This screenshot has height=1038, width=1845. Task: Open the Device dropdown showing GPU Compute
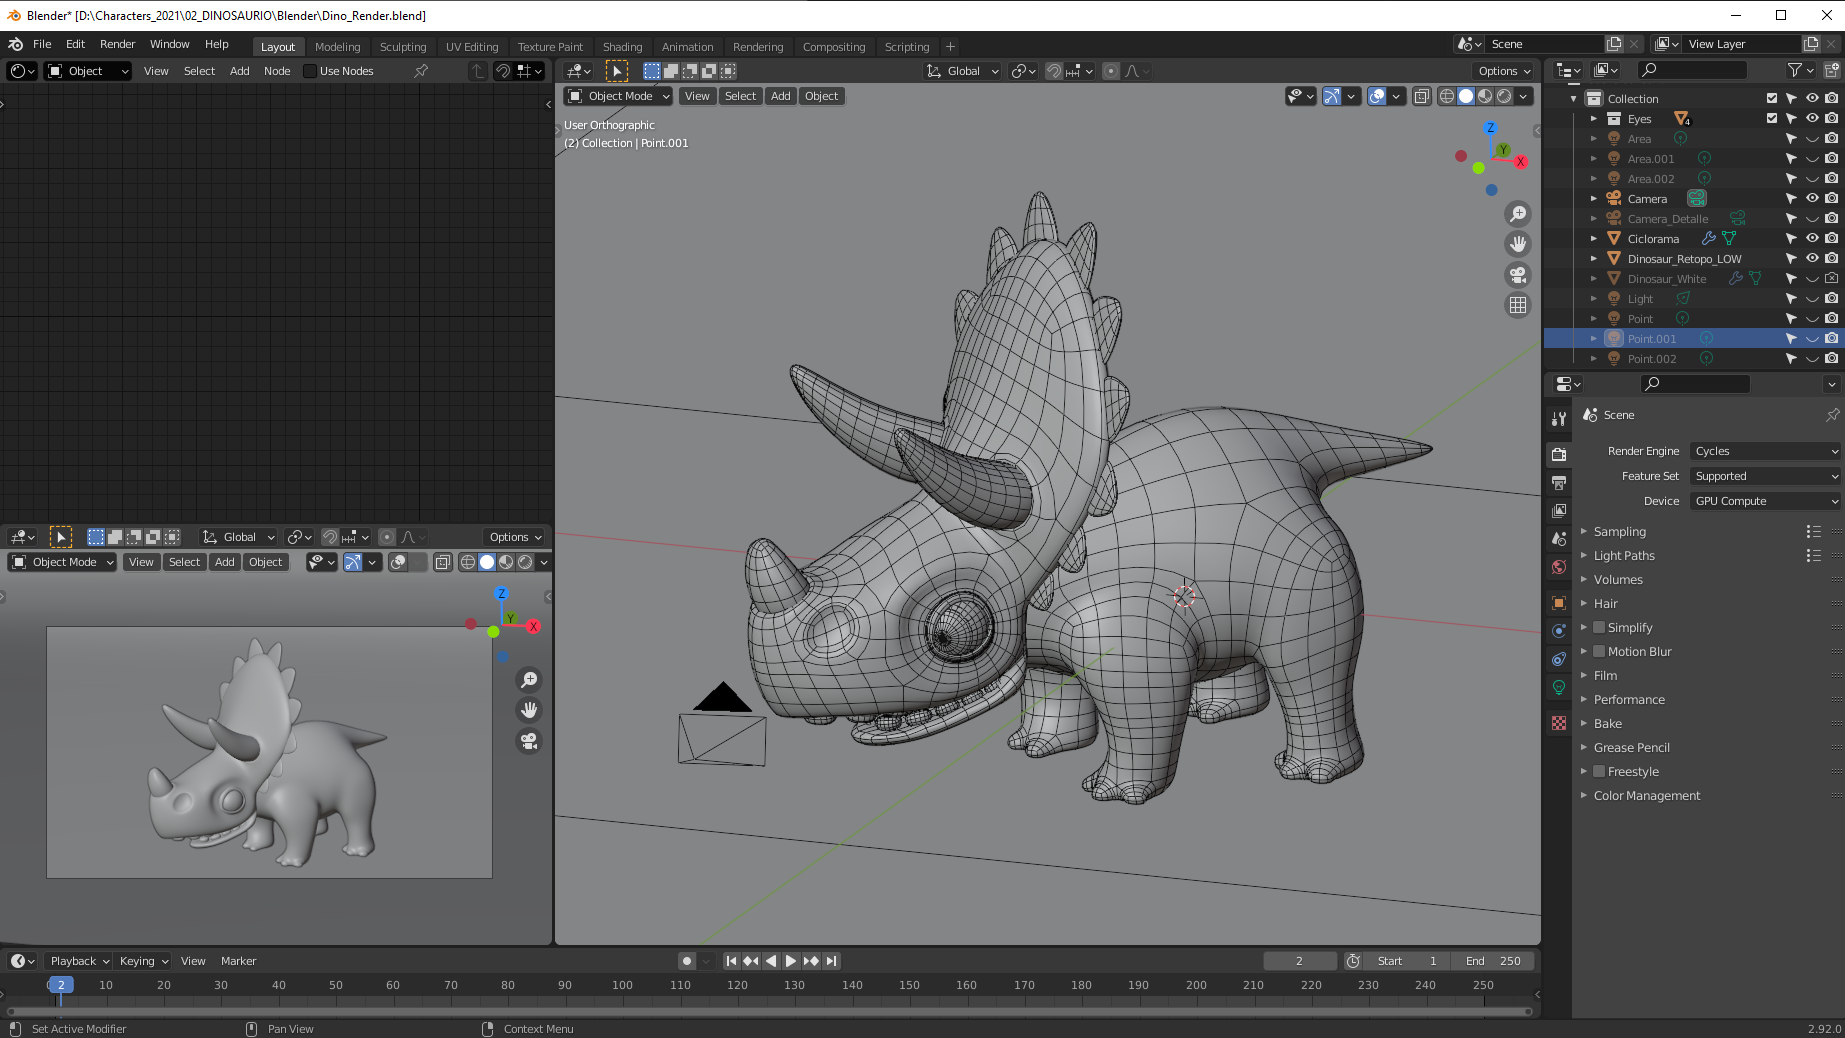point(1765,501)
